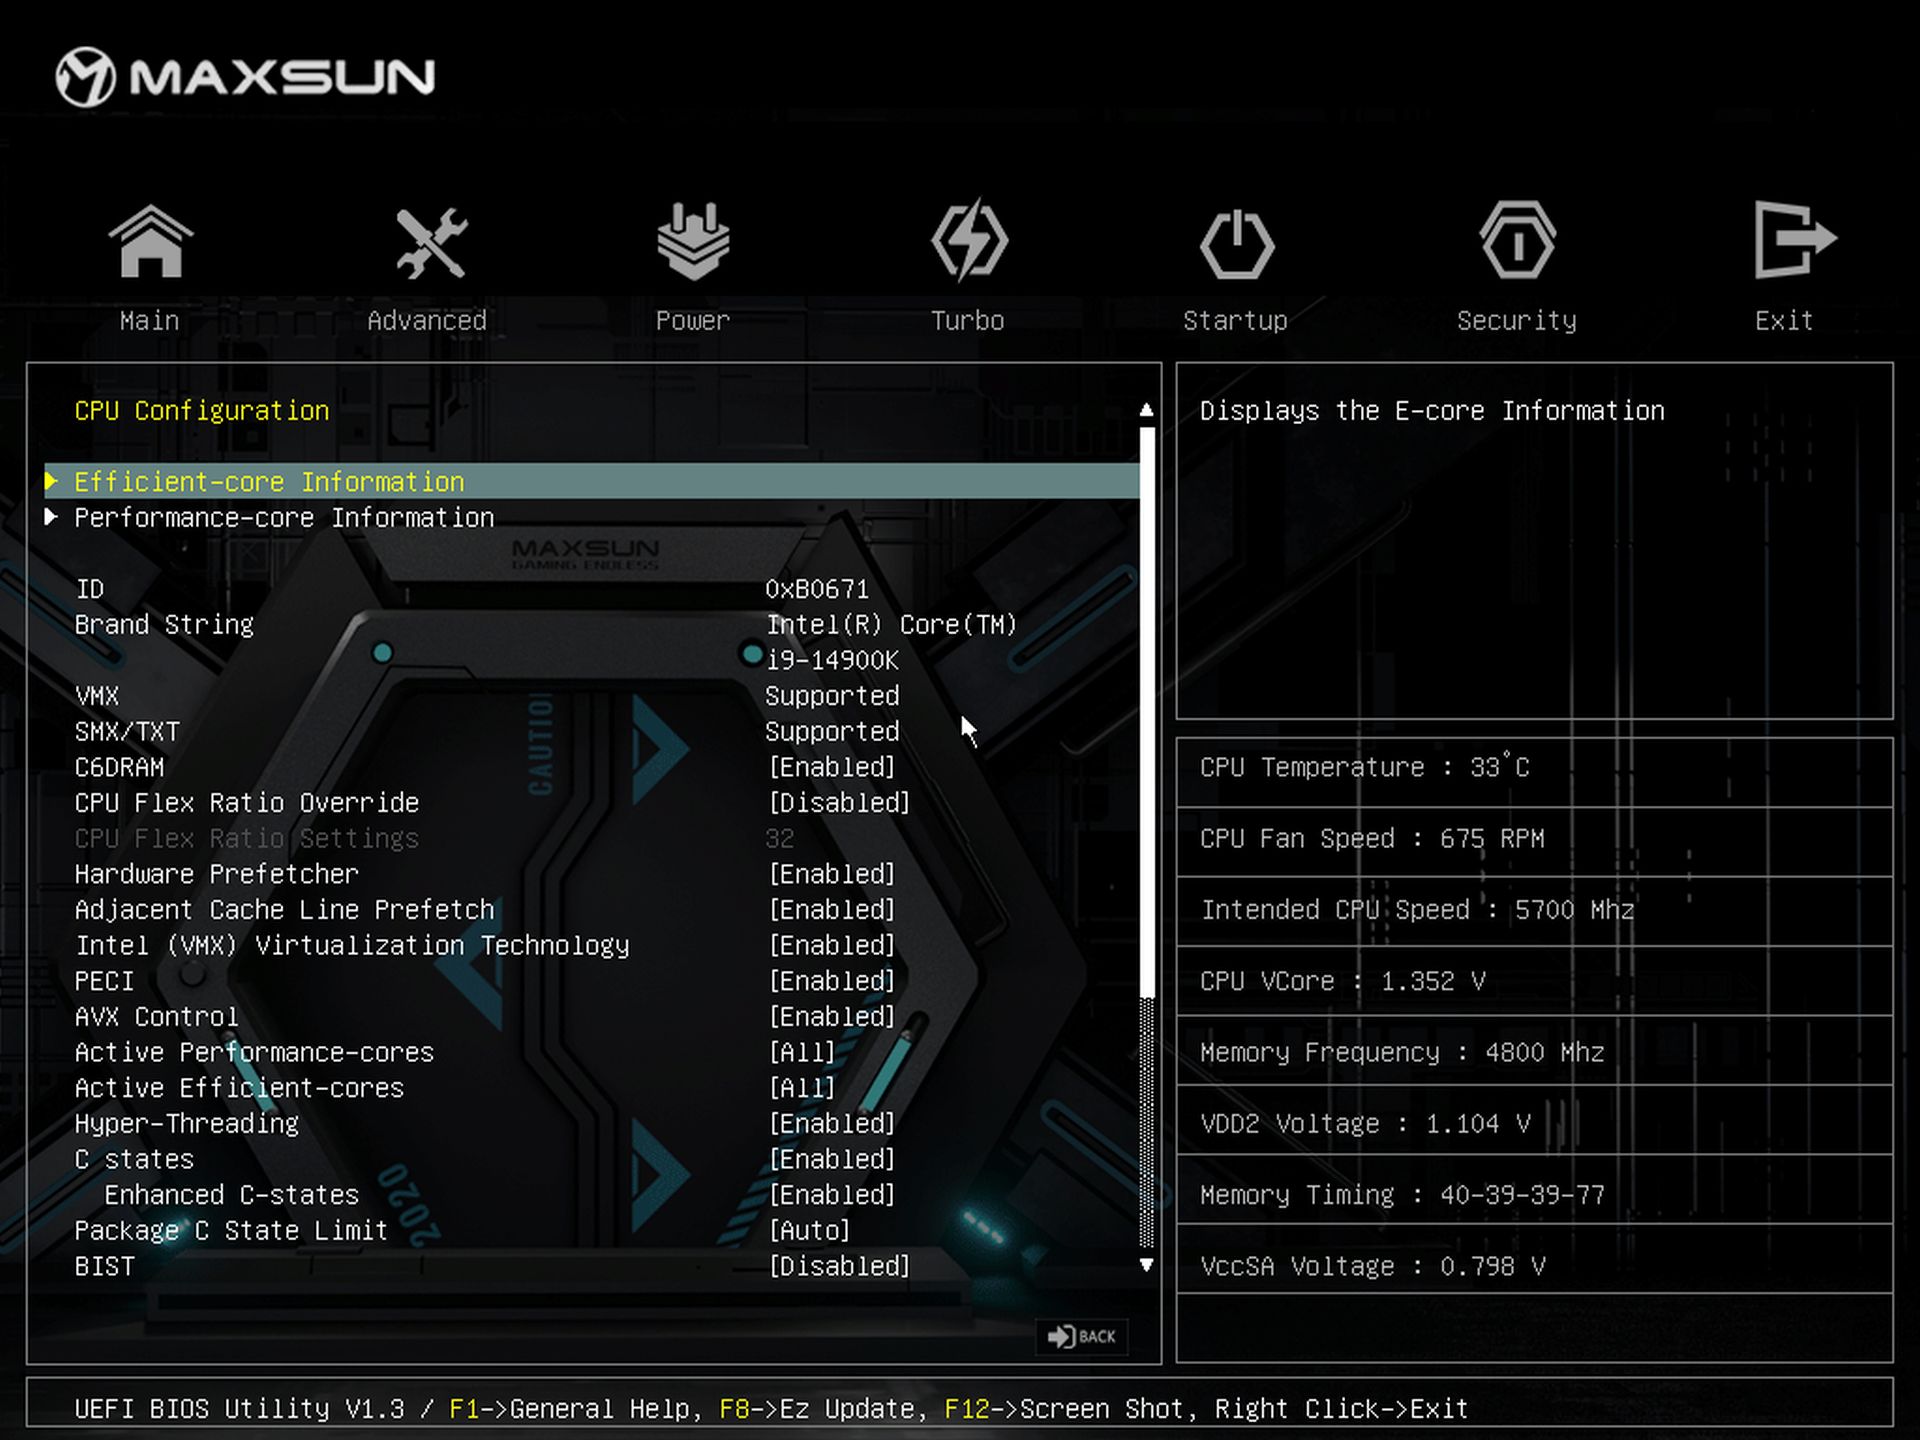
Task: Click the BACK button
Action: pos(1082,1336)
